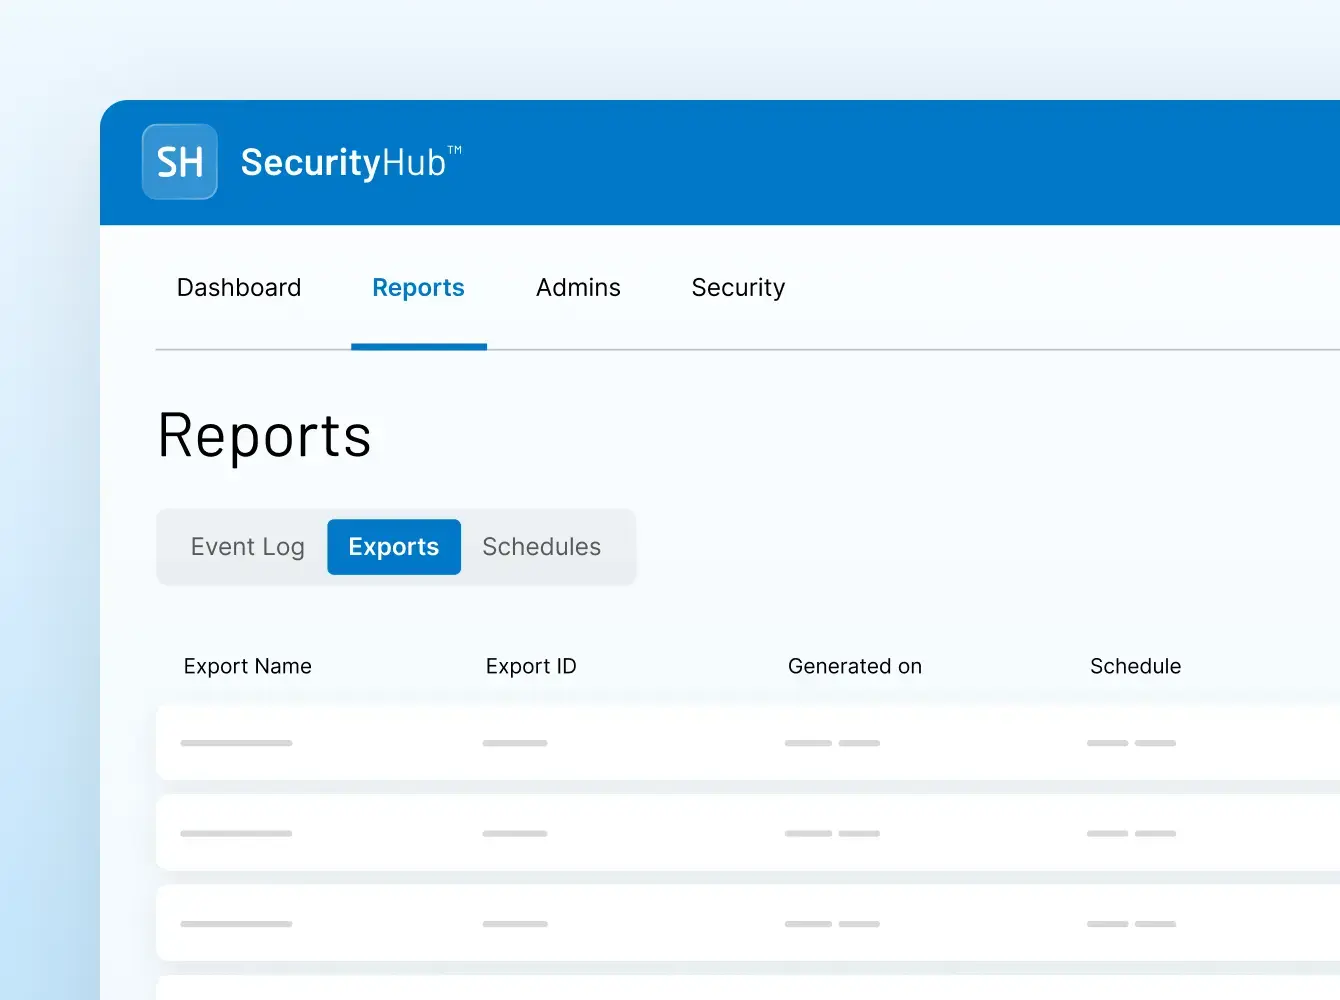Screen dimensions: 1340x1000
Task: Open the second export row
Action: 700,832
